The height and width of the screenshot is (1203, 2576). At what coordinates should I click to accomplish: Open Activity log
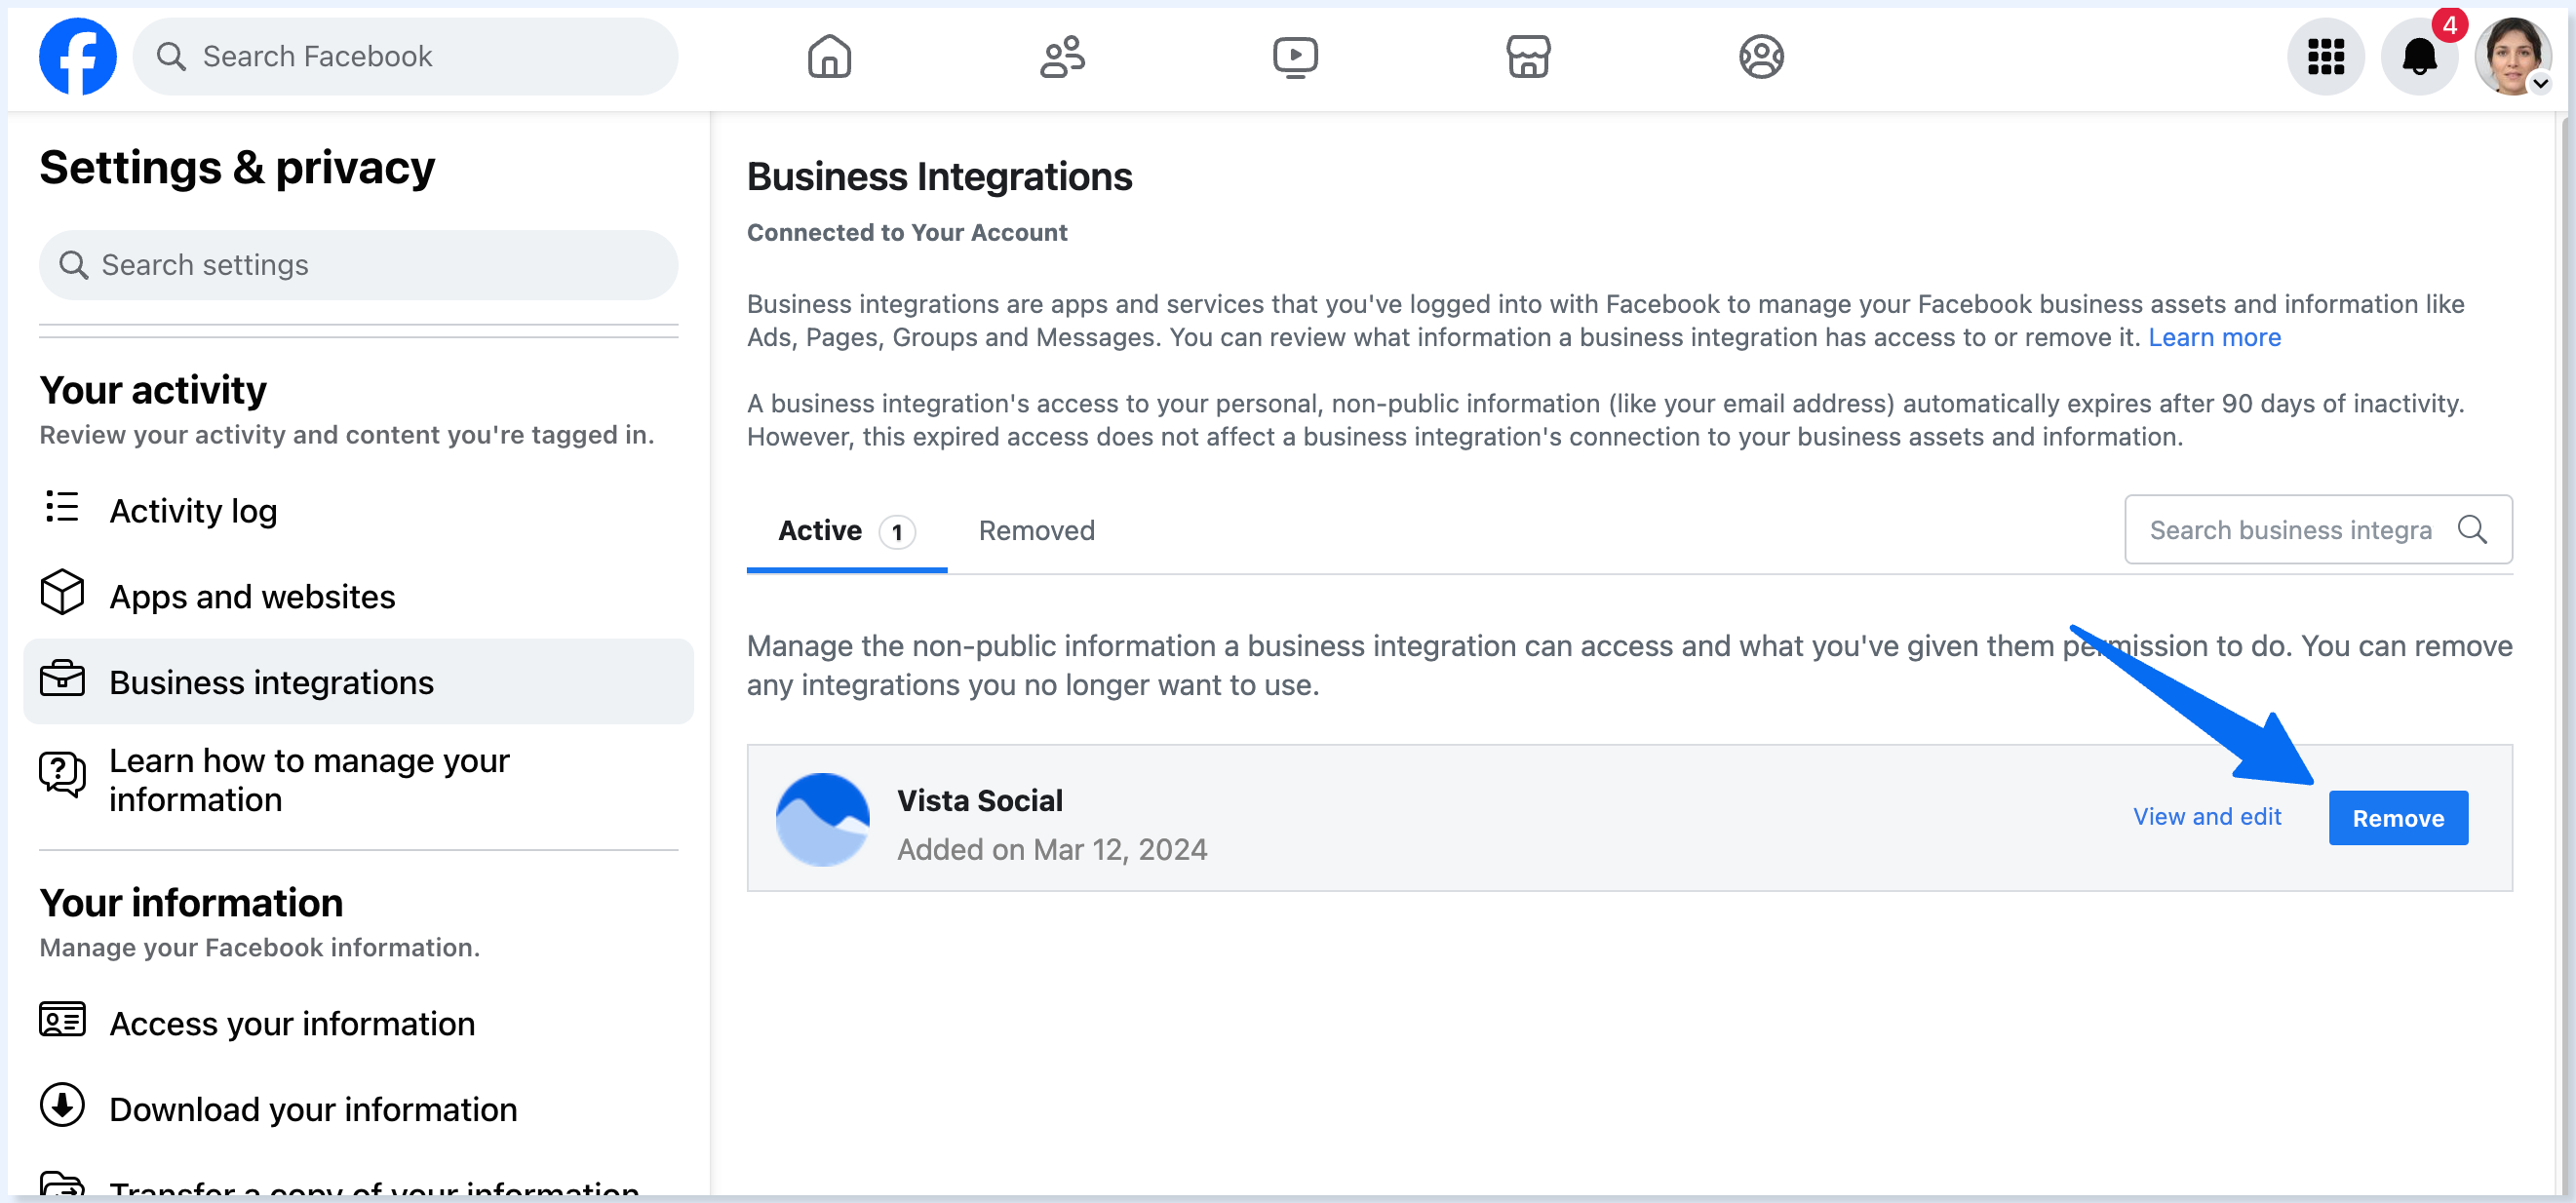coord(193,510)
